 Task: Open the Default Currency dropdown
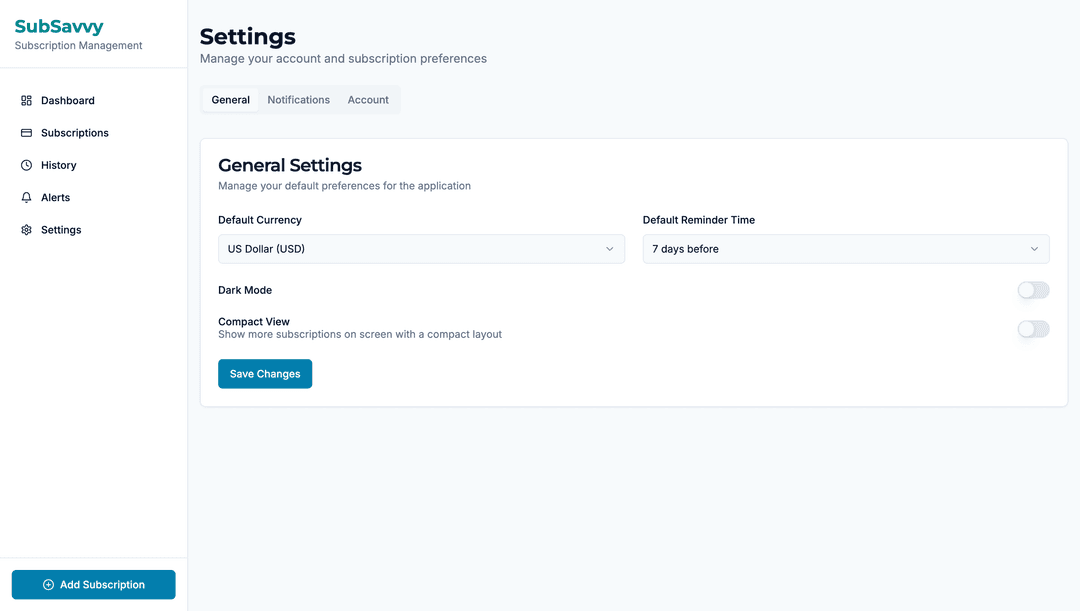420,248
